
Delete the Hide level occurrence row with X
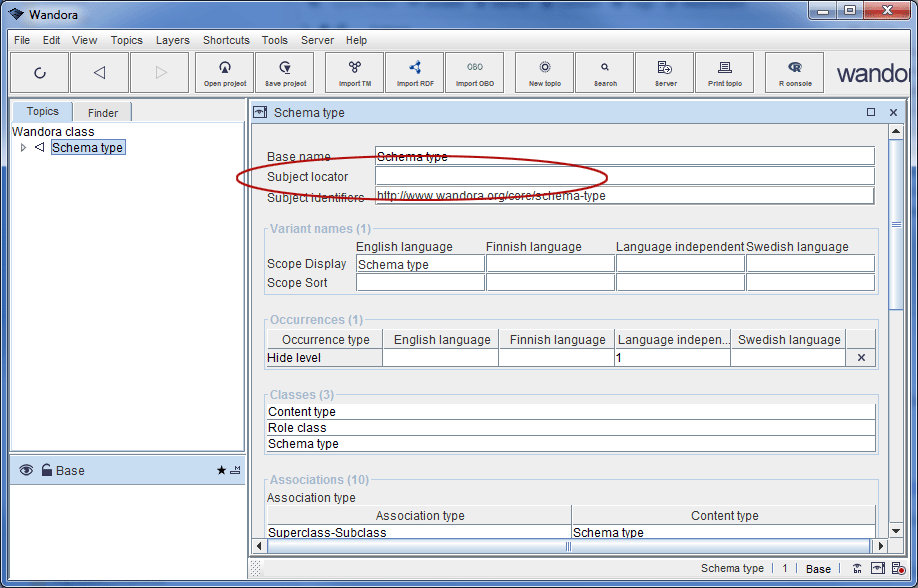(861, 357)
